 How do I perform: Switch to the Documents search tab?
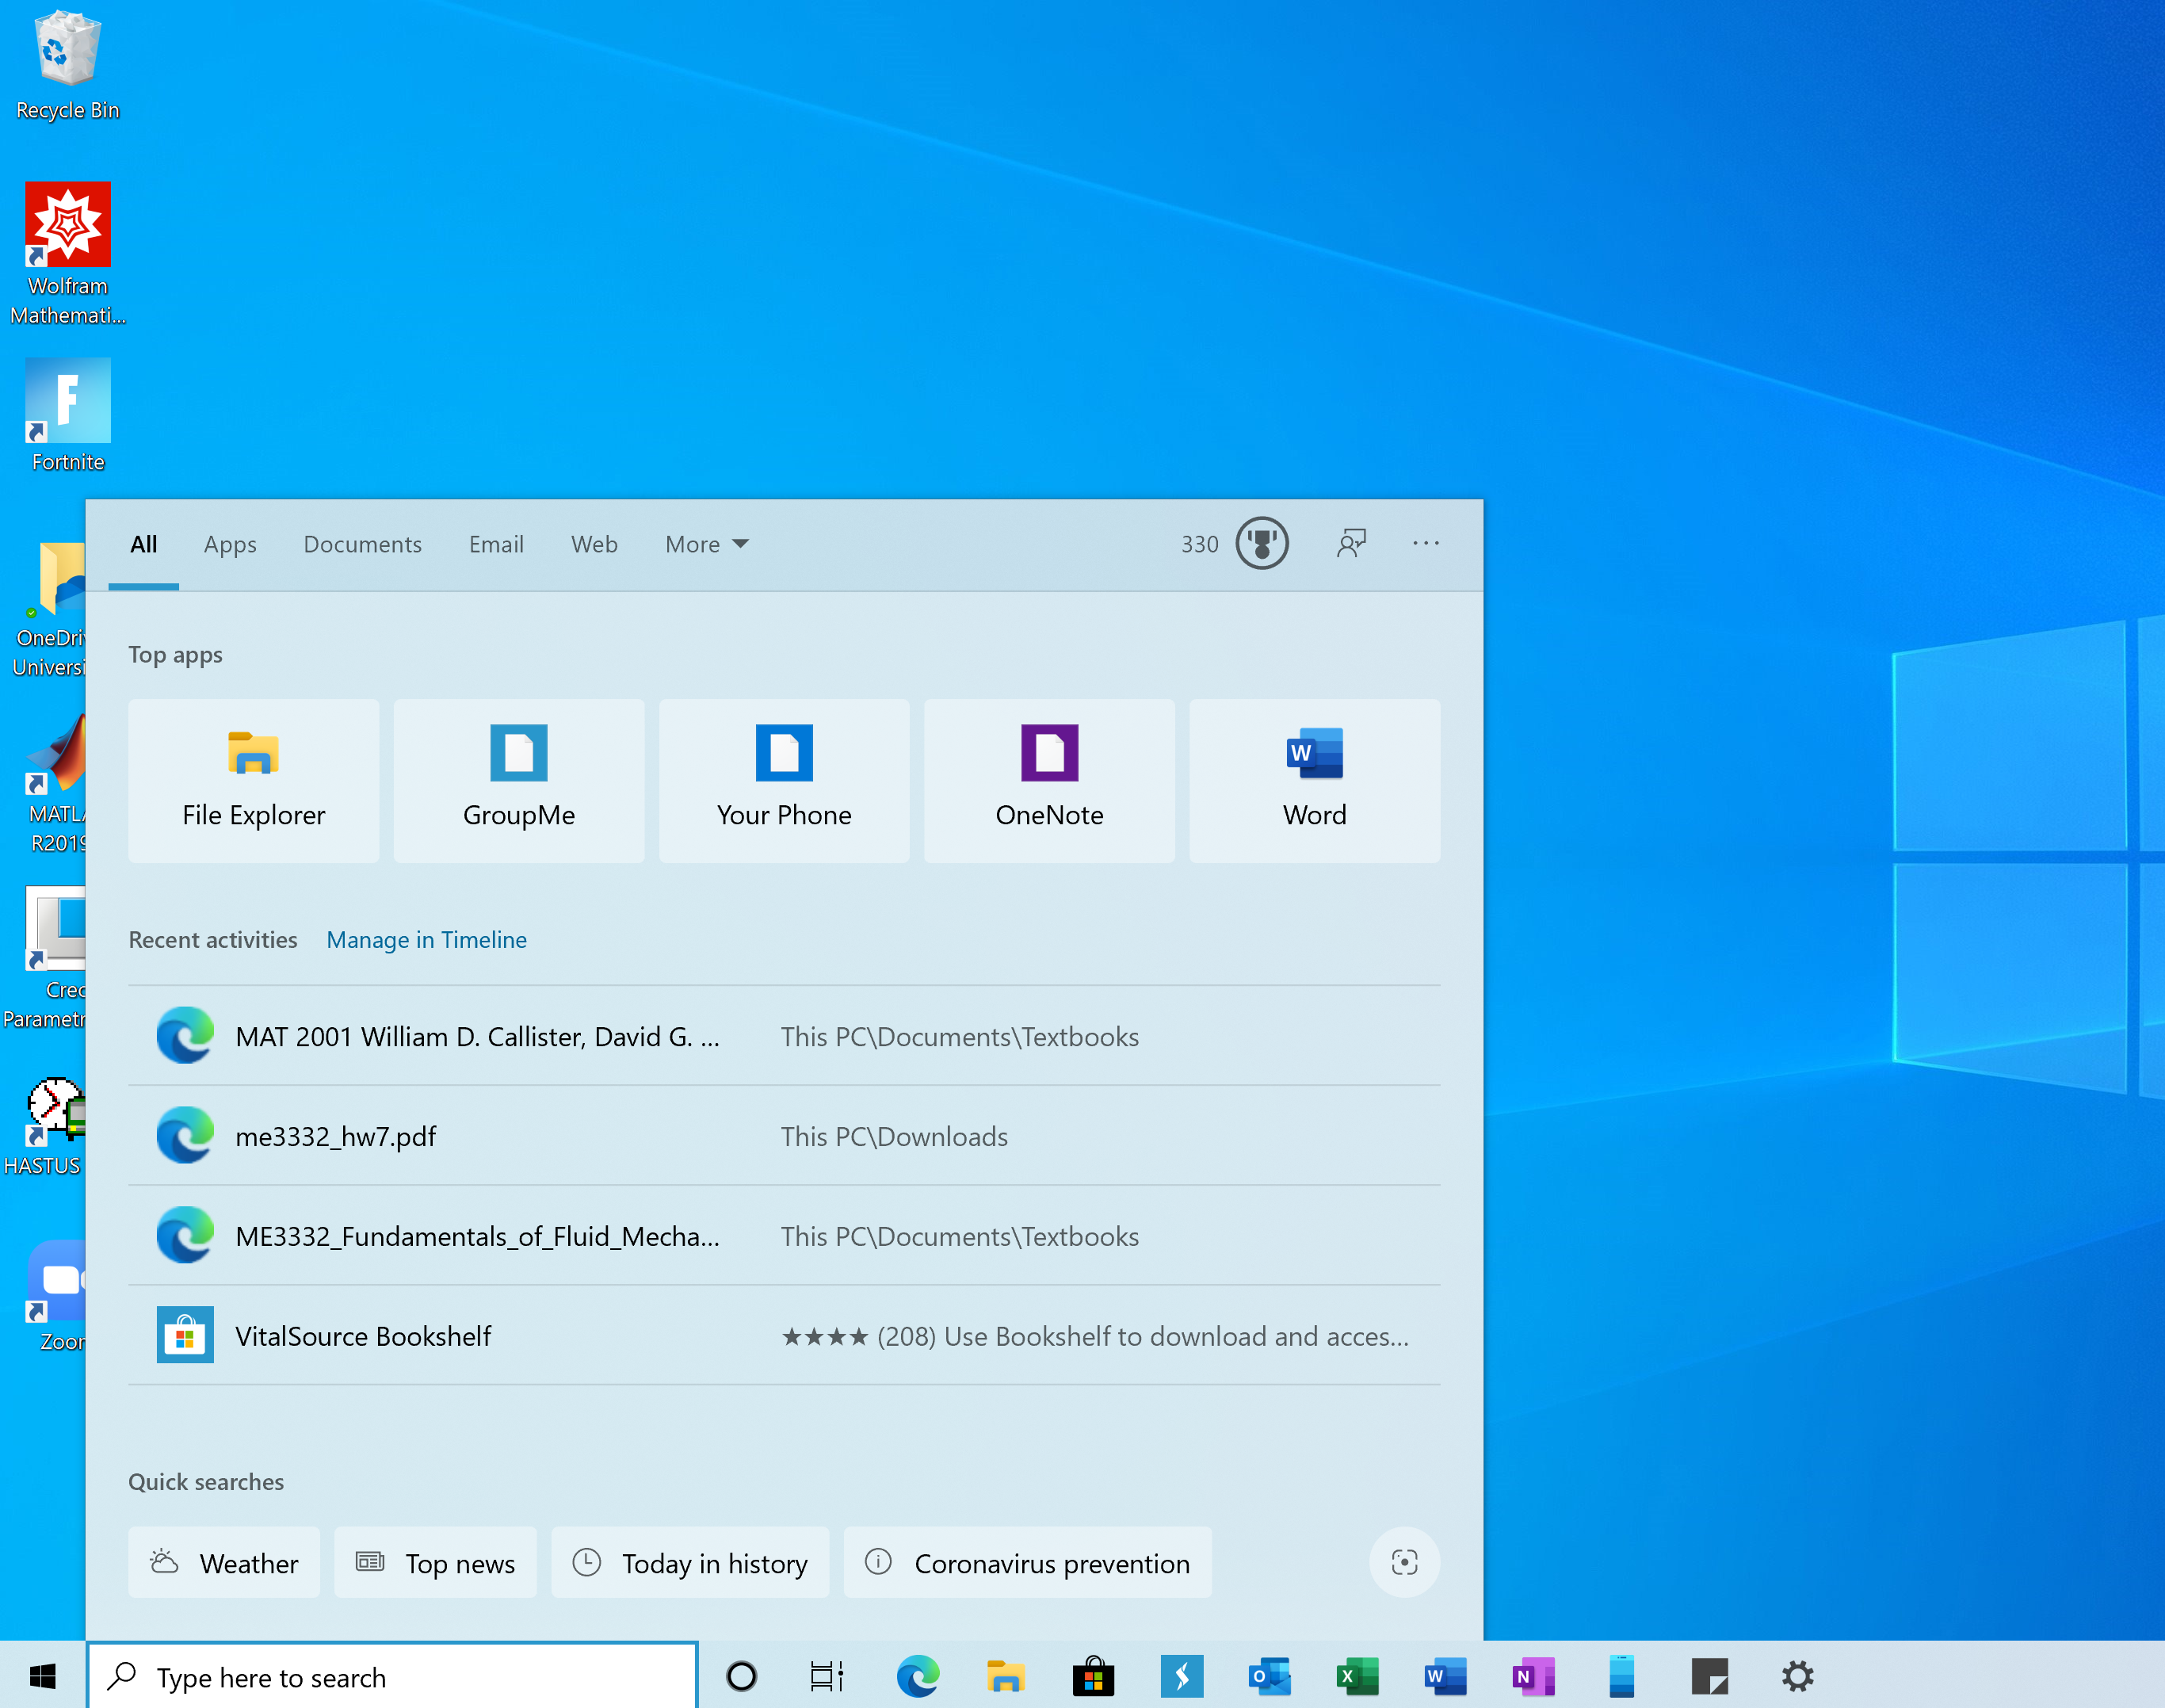(362, 544)
